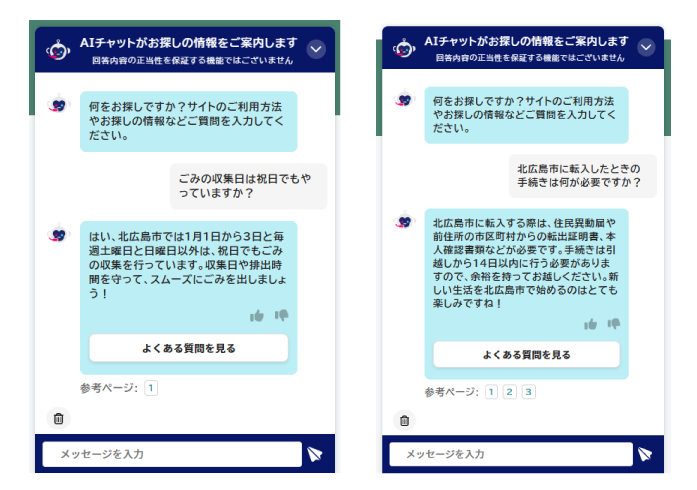Focus the メッセージを入力 field in the left chat
The image size is (697, 490).
pos(171,454)
